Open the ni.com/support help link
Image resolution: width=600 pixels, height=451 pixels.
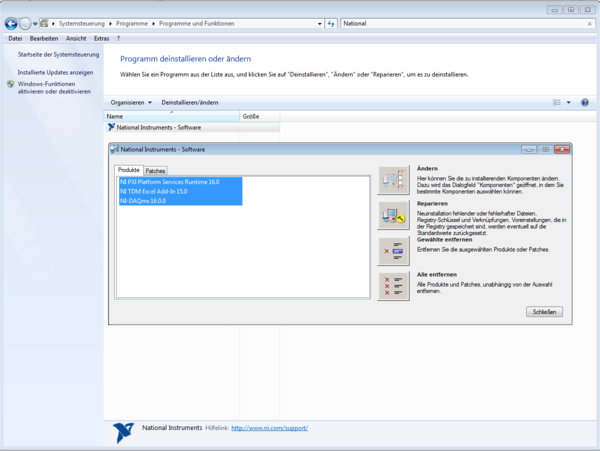pos(269,428)
